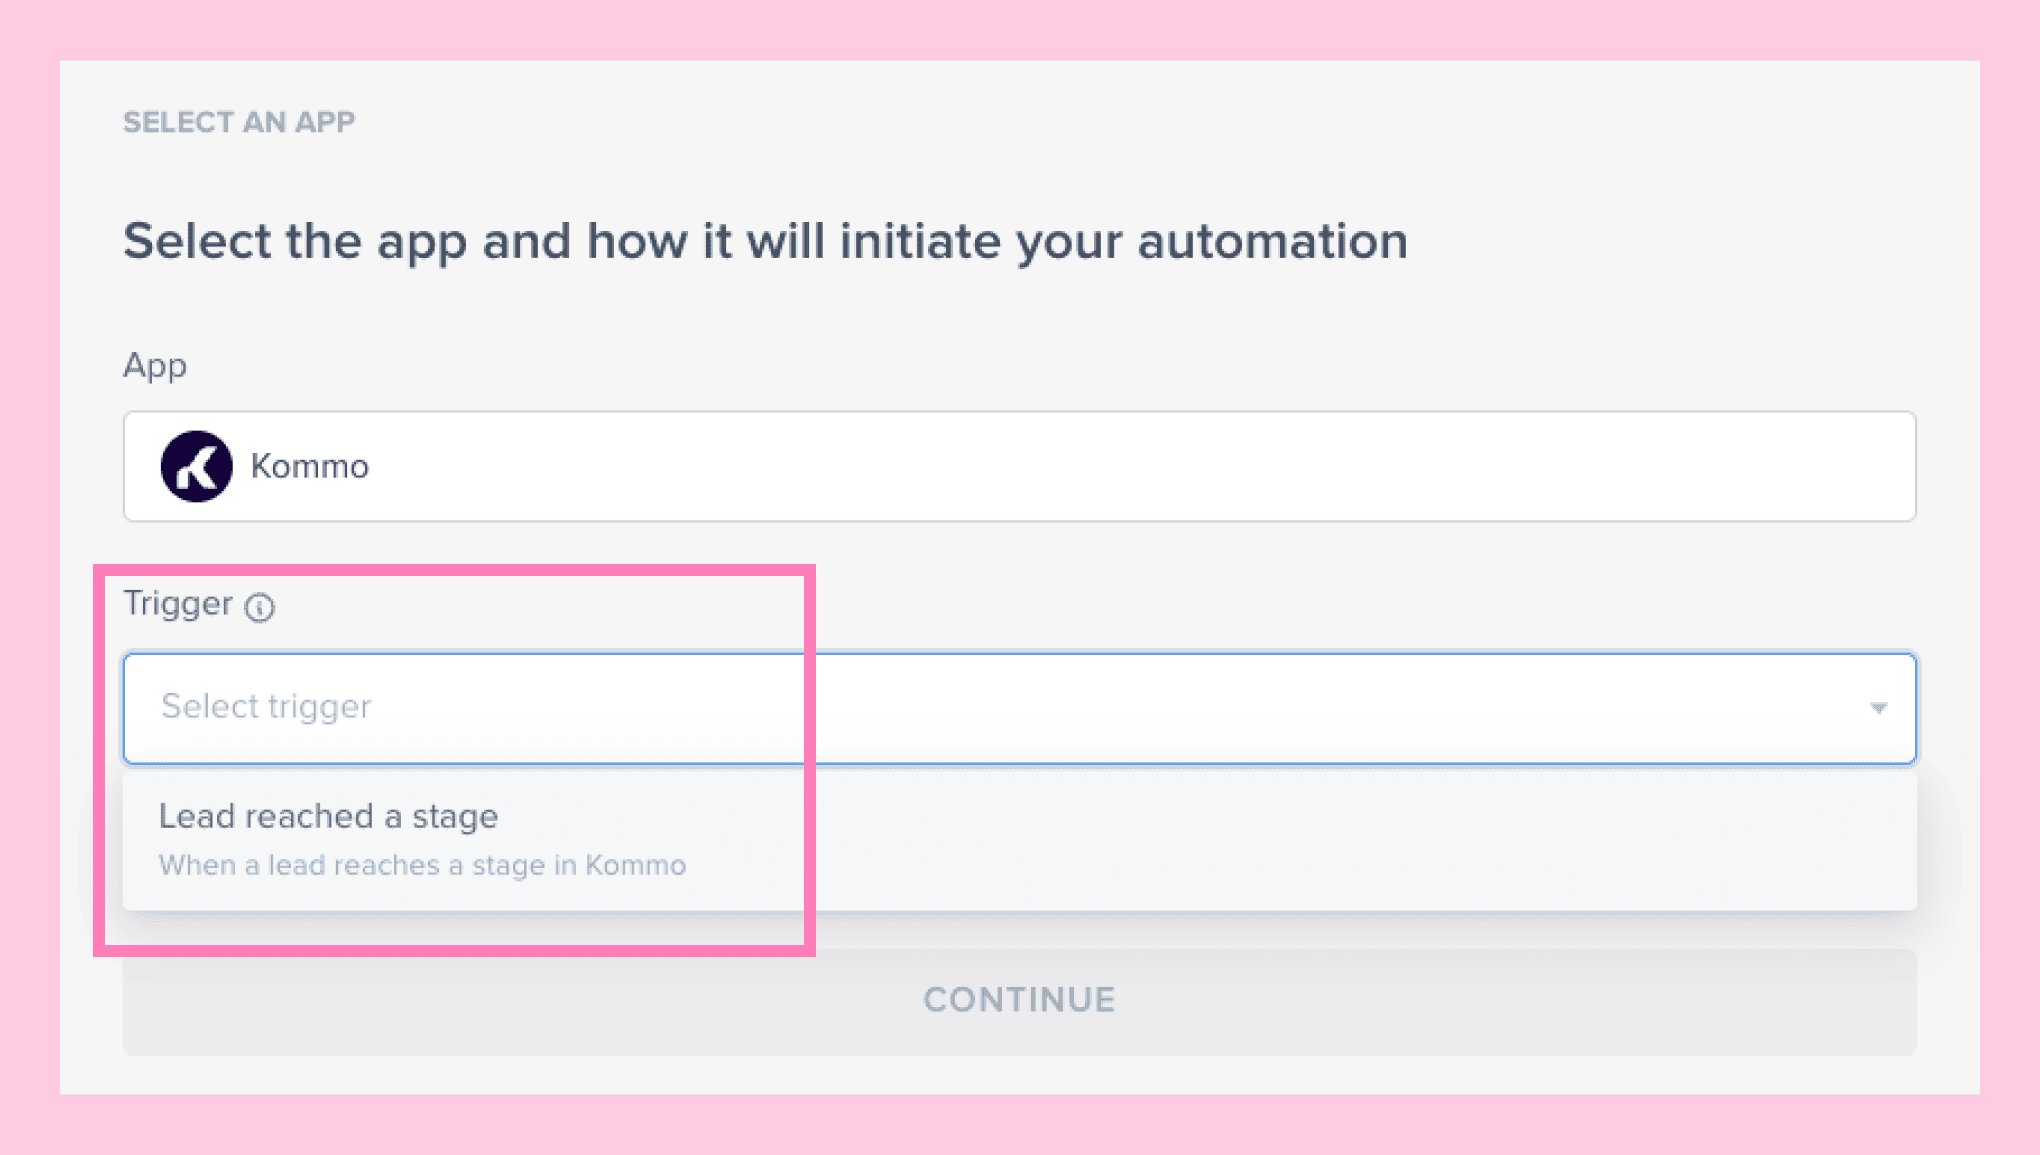Click the word 'automation' in the heading

pos(1272,241)
